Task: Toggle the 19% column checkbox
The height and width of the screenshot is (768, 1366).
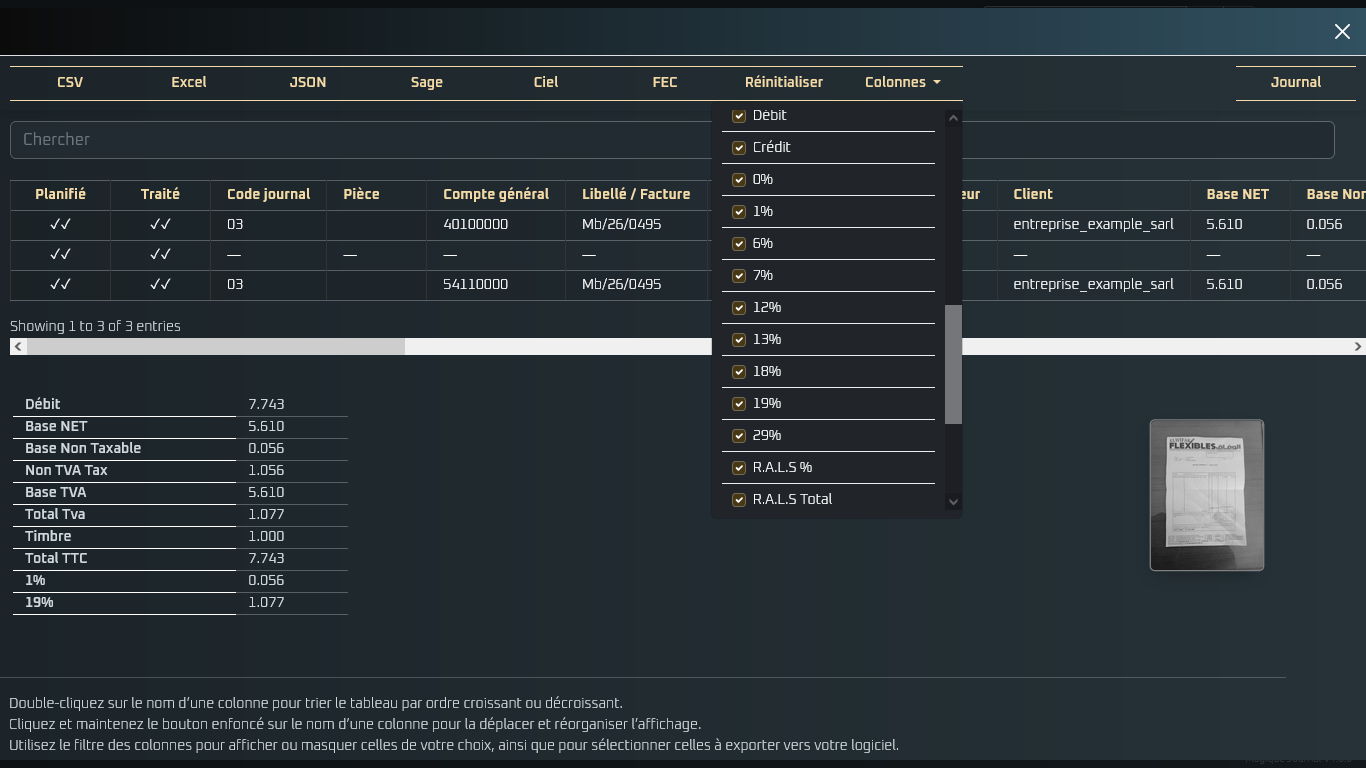Action: (739, 404)
